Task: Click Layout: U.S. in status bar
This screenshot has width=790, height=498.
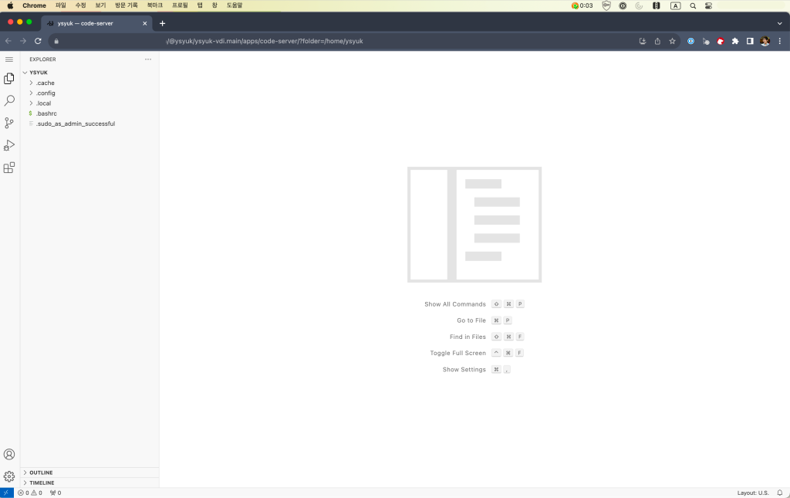Action: coord(753,493)
